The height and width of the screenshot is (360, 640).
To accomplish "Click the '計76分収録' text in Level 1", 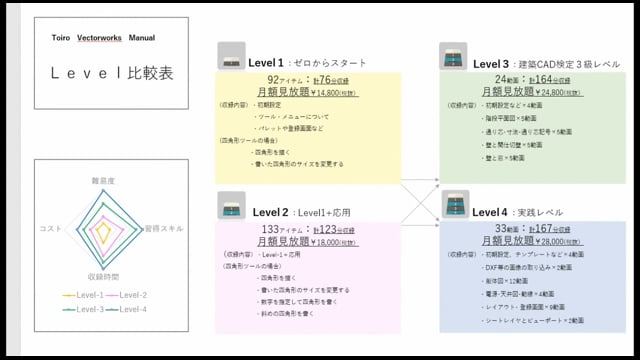I will pos(331,80).
